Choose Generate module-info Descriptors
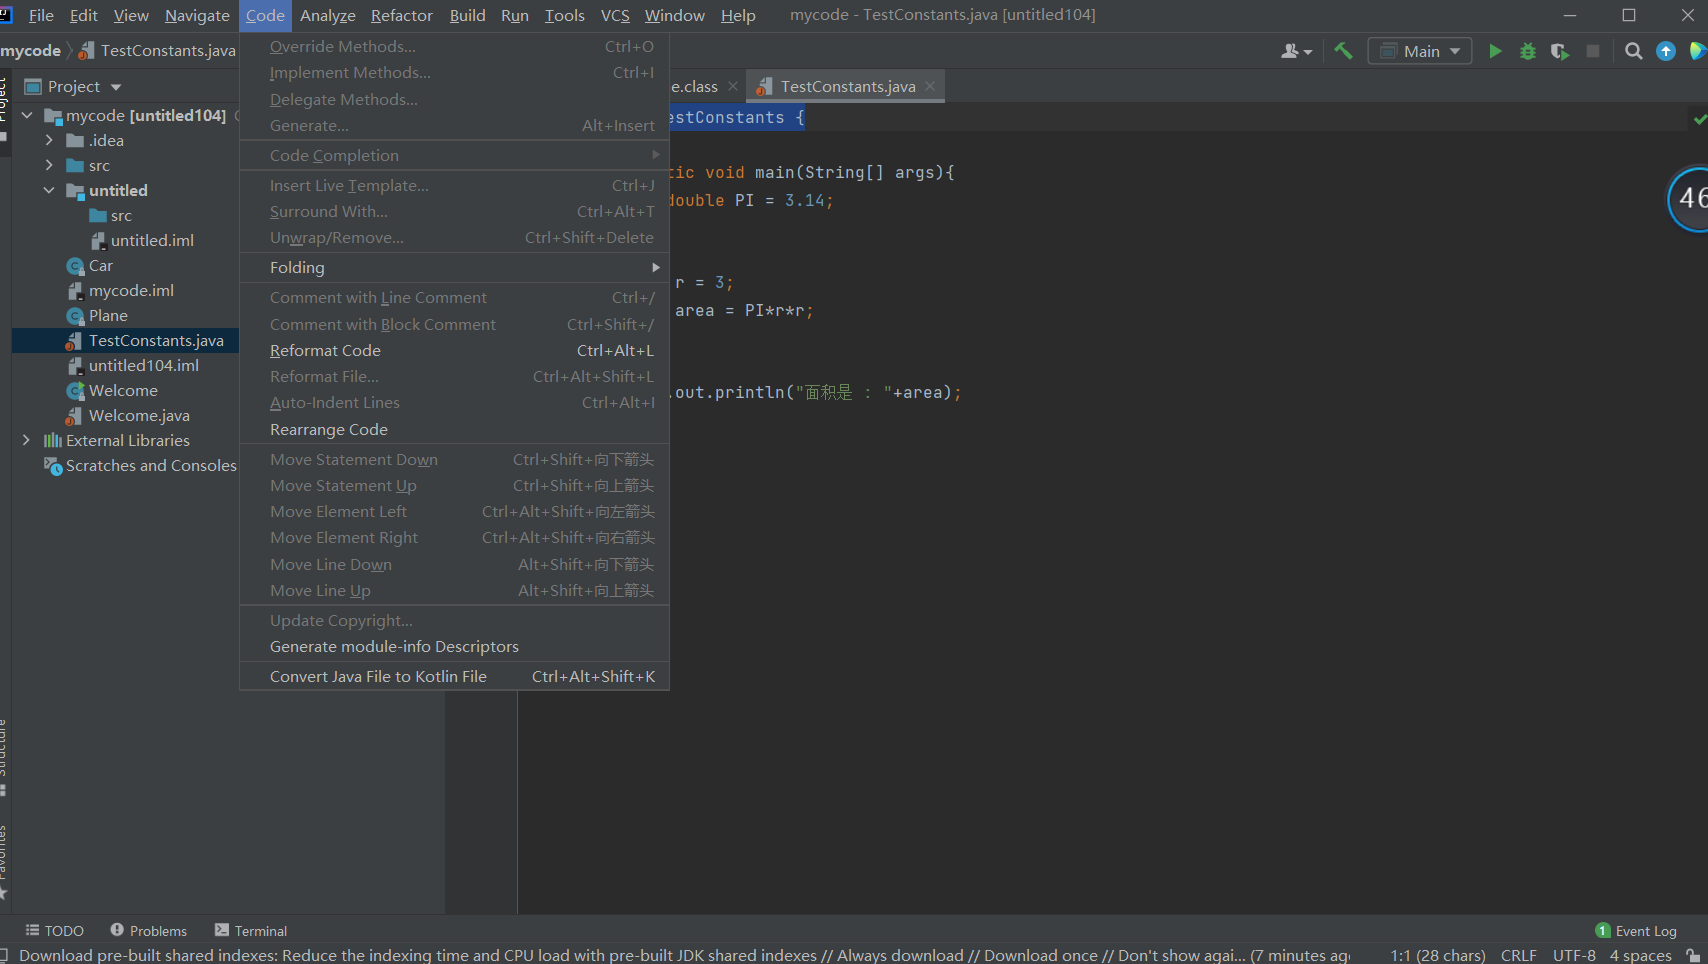The height and width of the screenshot is (964, 1708). [454, 647]
